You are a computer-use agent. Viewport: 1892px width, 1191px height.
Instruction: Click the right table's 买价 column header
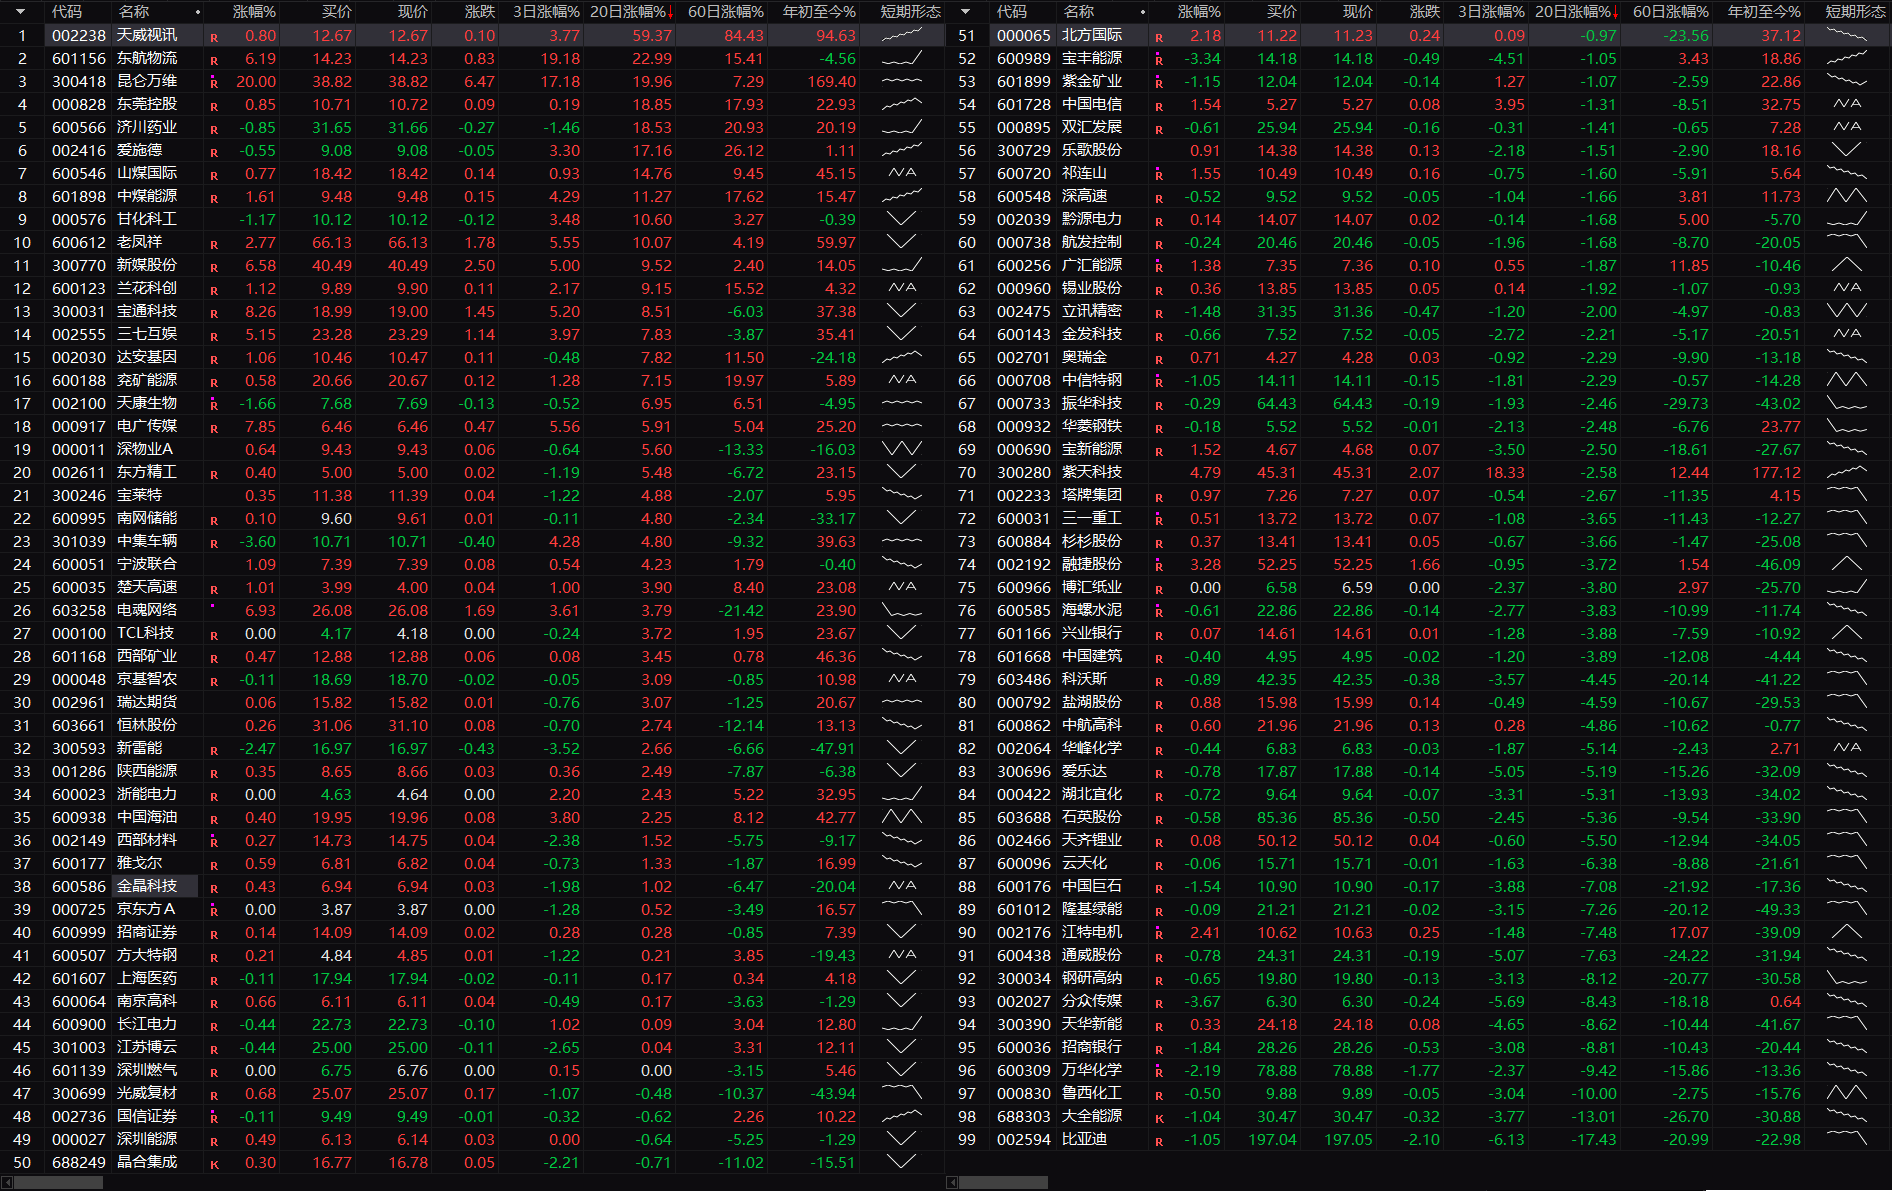(1281, 12)
